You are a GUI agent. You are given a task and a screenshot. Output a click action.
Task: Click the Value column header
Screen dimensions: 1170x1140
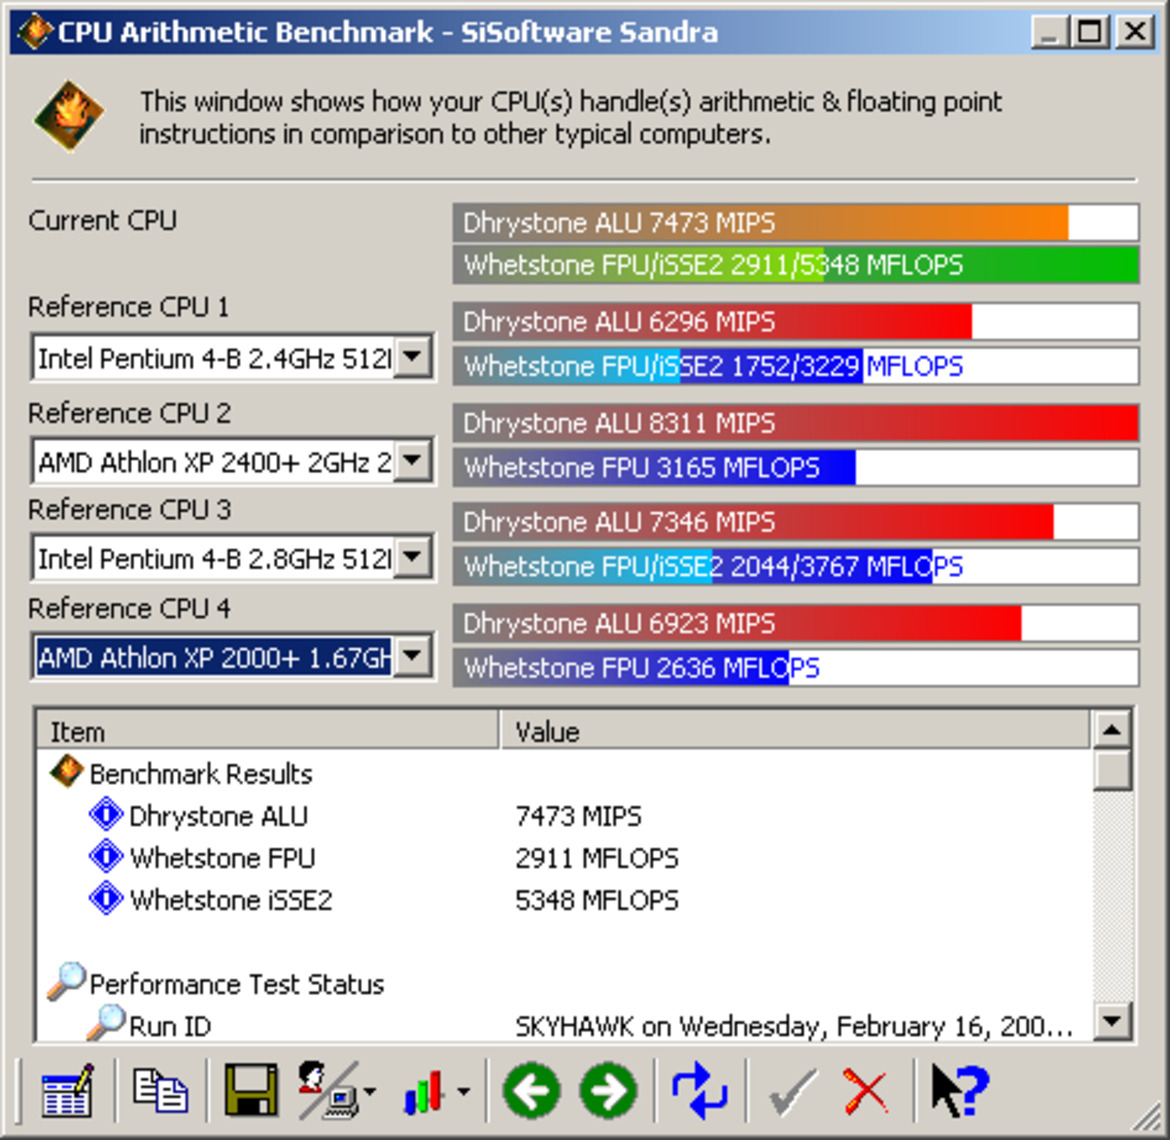point(795,730)
